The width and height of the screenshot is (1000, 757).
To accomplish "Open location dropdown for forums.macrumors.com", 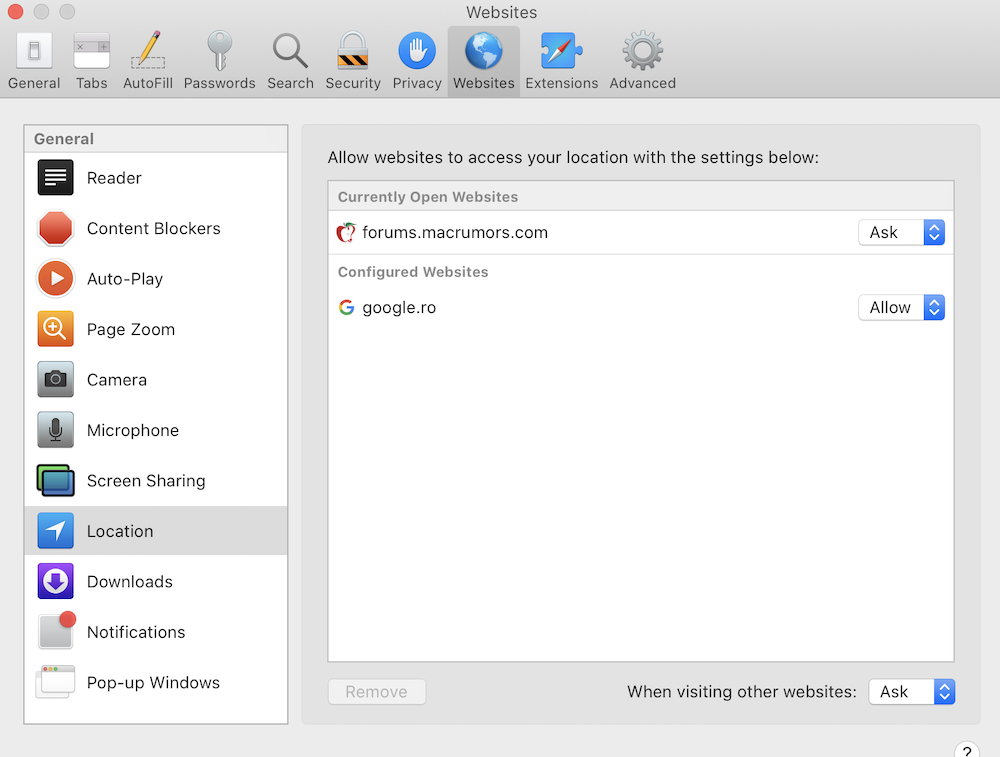I will [901, 232].
